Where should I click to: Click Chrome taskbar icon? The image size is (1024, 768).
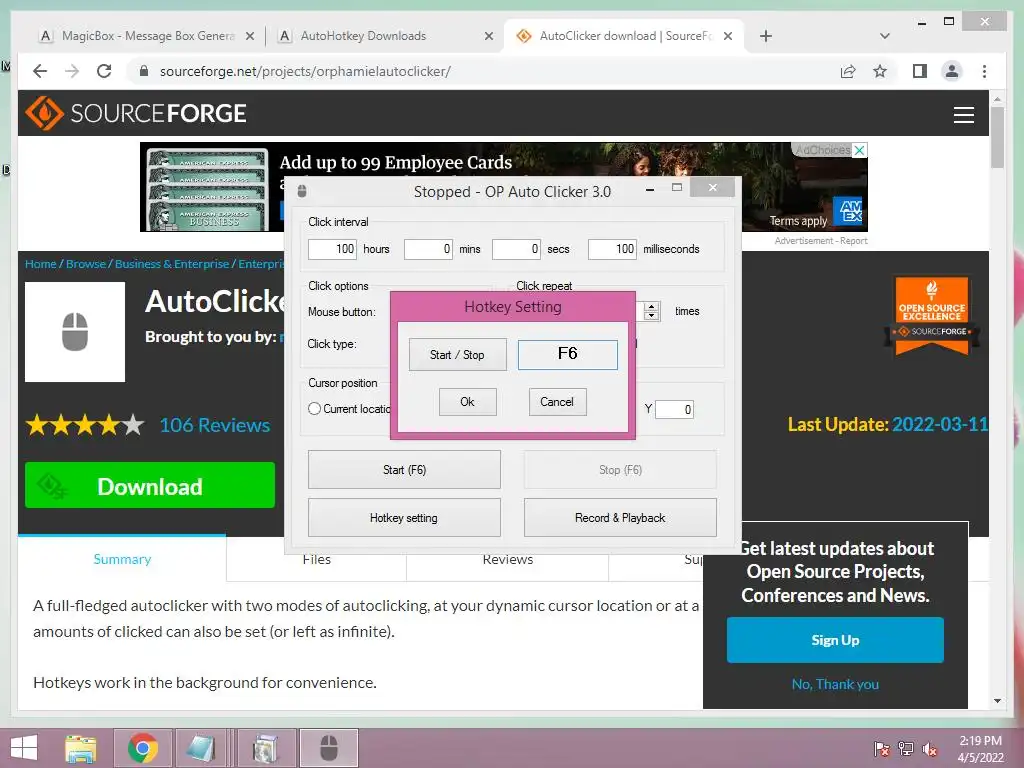point(143,748)
